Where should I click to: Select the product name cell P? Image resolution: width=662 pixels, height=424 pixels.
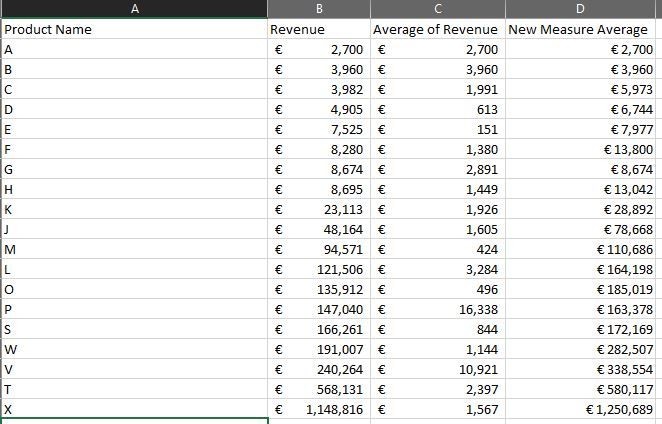(x=134, y=309)
